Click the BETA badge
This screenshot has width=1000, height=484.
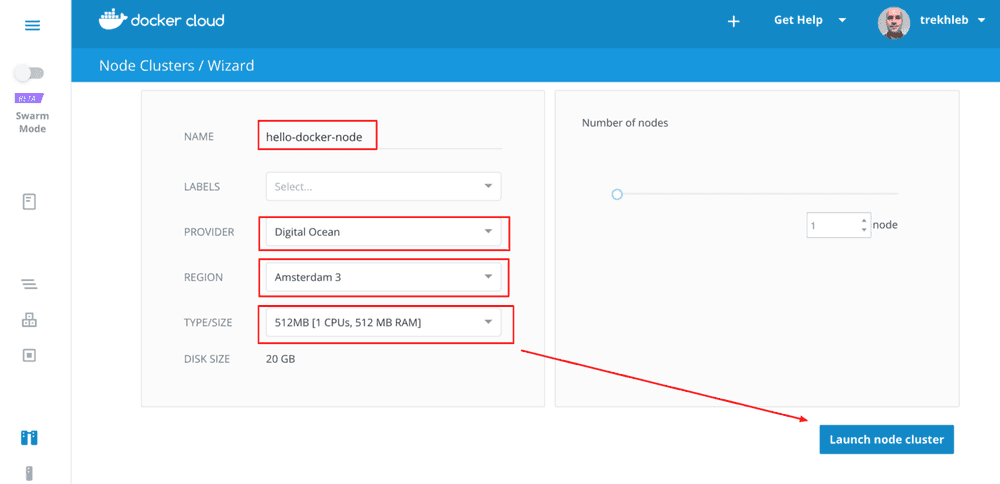pos(29,98)
